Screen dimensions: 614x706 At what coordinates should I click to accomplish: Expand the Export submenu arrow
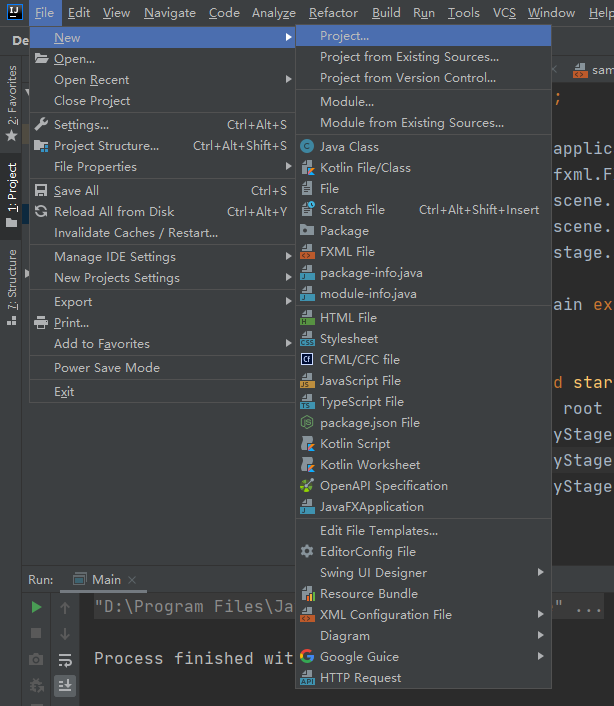289,301
